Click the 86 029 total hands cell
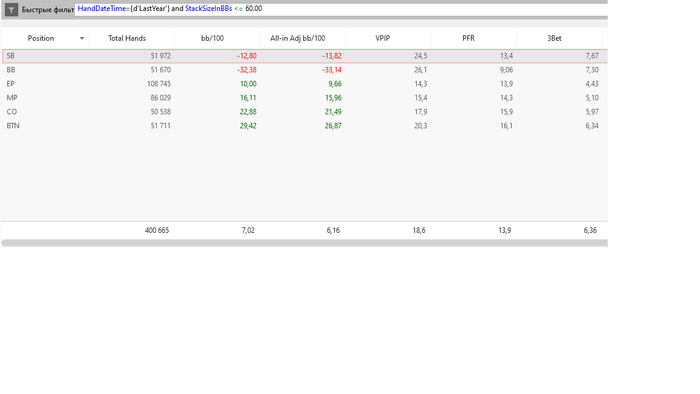Image resolution: width=700 pixels, height=394 pixels. pyautogui.click(x=160, y=98)
